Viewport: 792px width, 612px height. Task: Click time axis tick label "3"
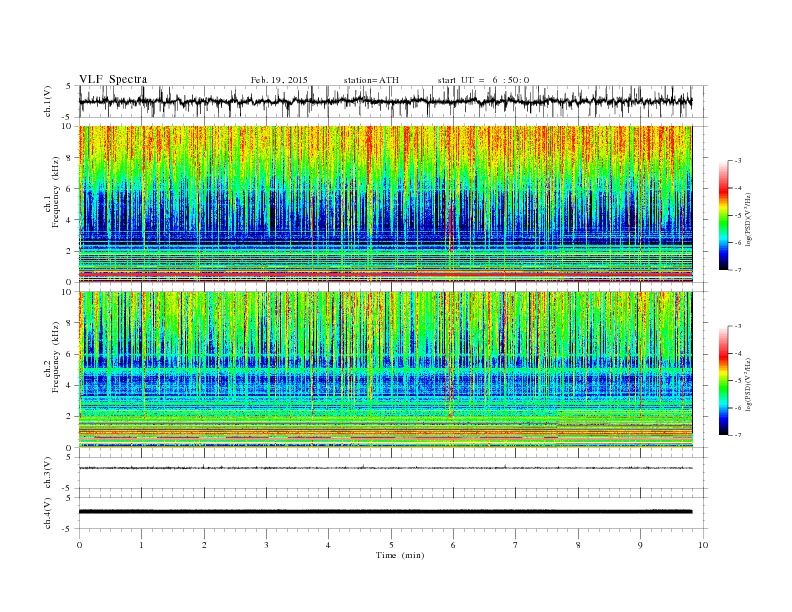[266, 545]
